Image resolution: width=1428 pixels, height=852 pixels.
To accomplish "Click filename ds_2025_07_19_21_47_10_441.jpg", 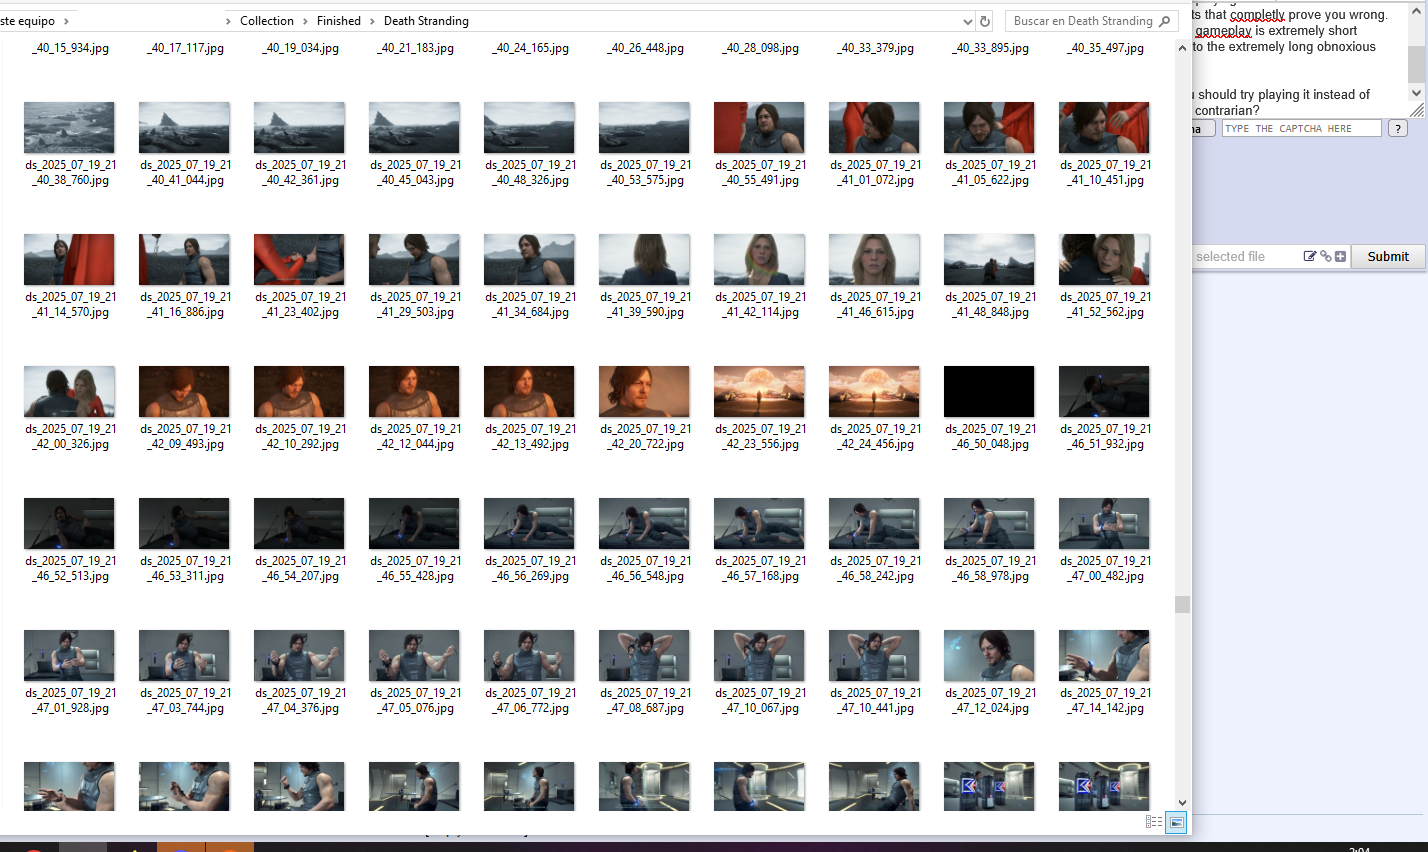I will point(874,701).
